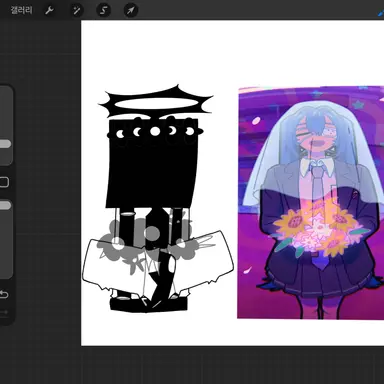Tap the square Modify button in sidebar
This screenshot has width=384, height=384.
pyautogui.click(x=4, y=182)
